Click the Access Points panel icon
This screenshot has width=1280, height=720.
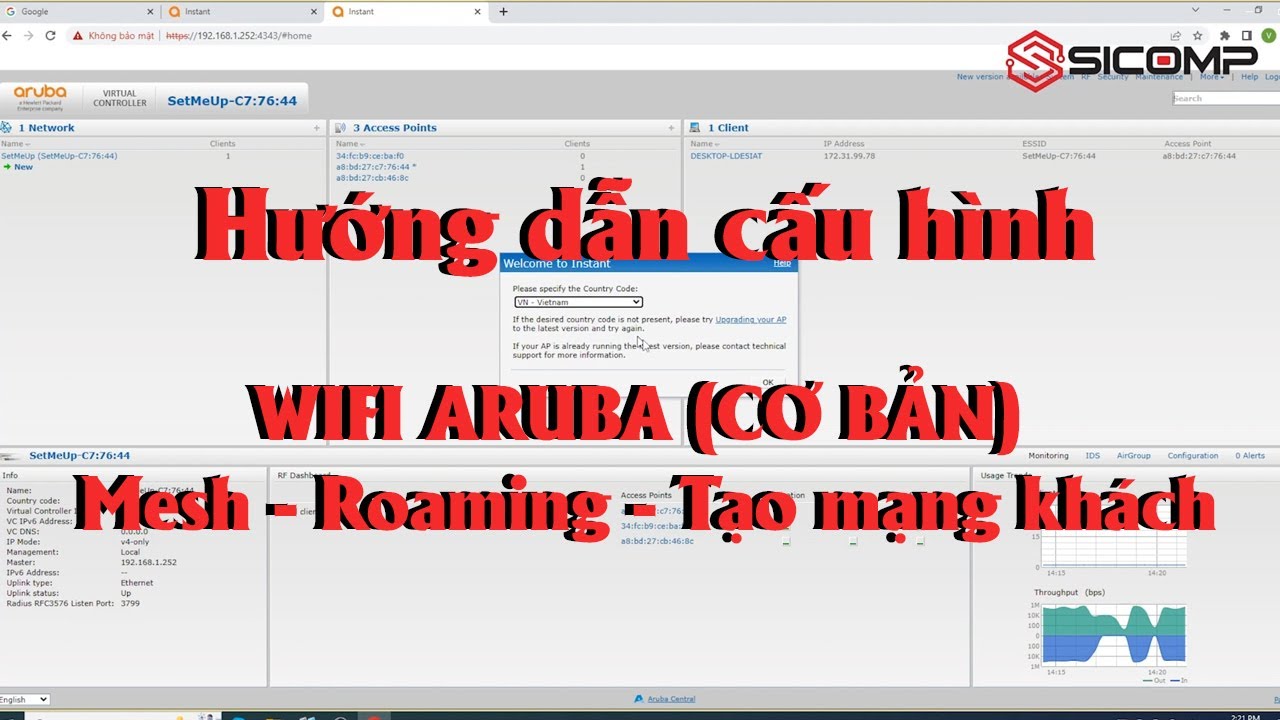341,127
